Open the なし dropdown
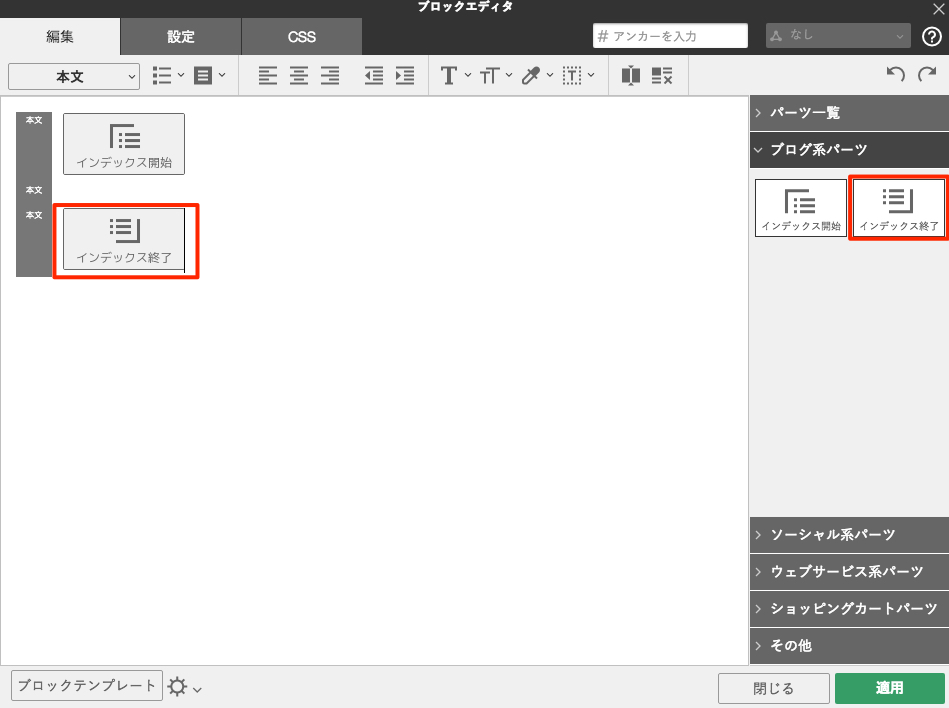 pos(838,36)
